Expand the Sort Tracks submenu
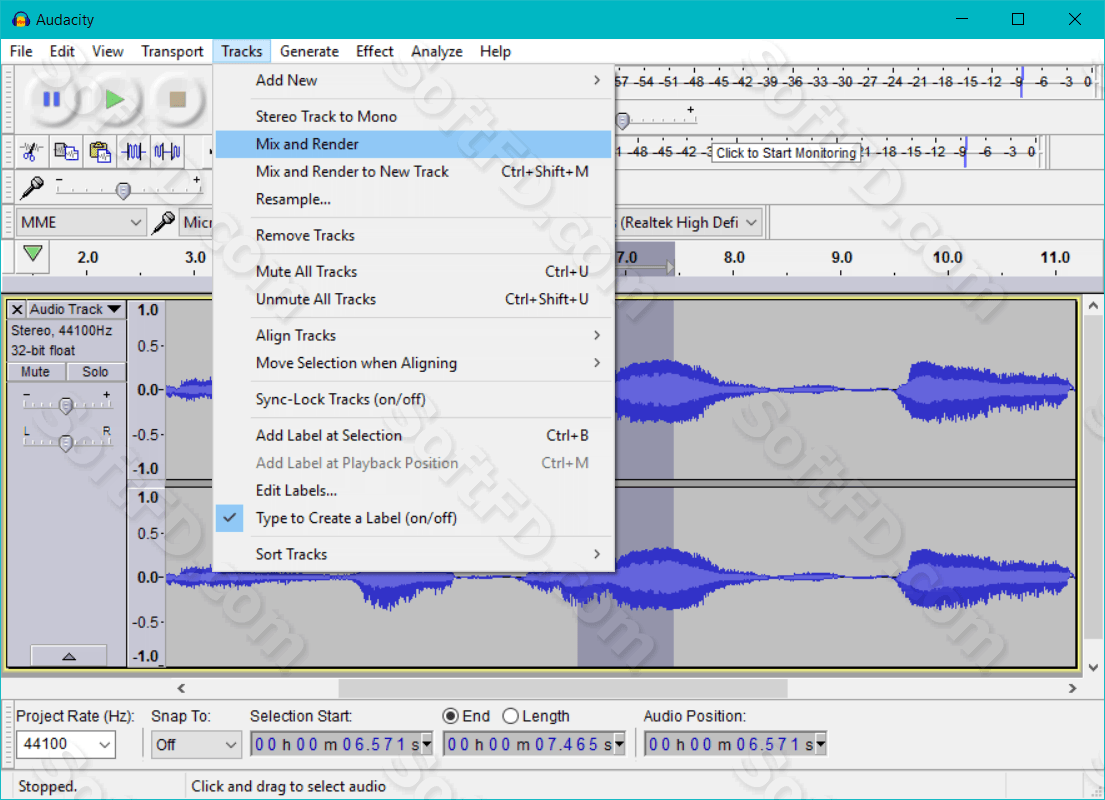 tap(414, 554)
